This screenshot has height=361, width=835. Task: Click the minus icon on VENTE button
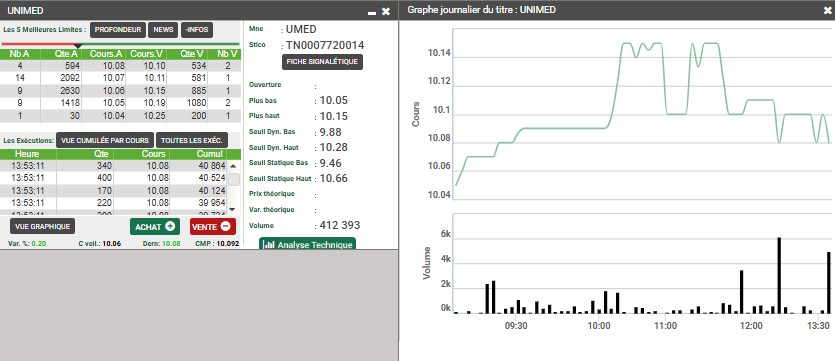225,226
